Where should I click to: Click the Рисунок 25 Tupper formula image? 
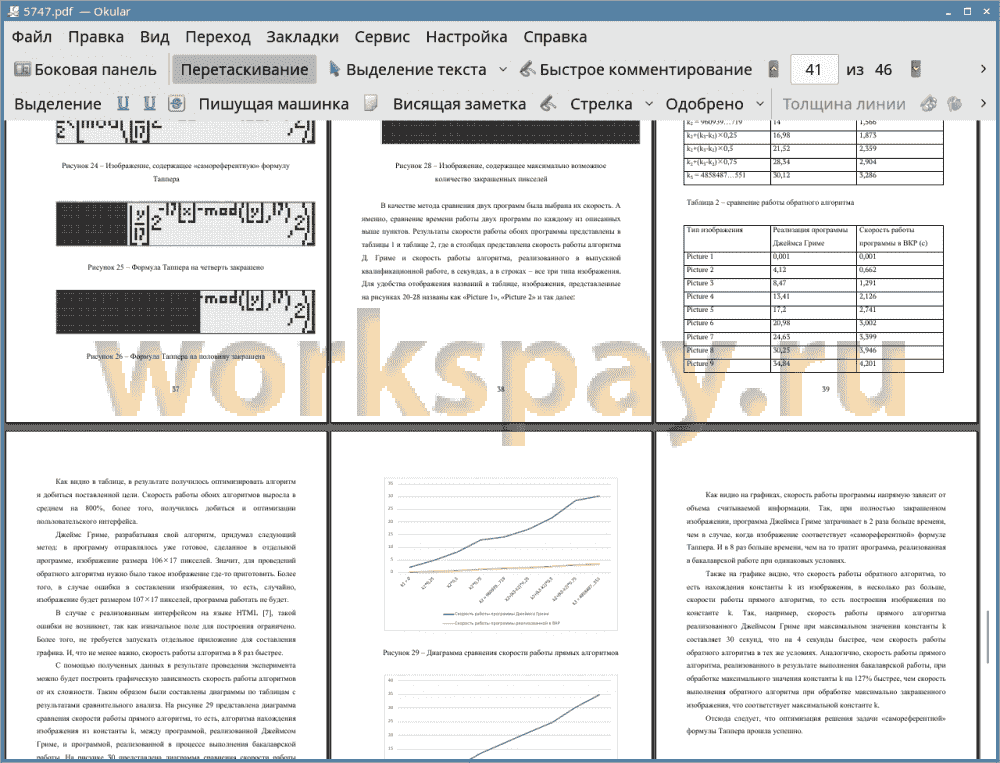pos(185,224)
